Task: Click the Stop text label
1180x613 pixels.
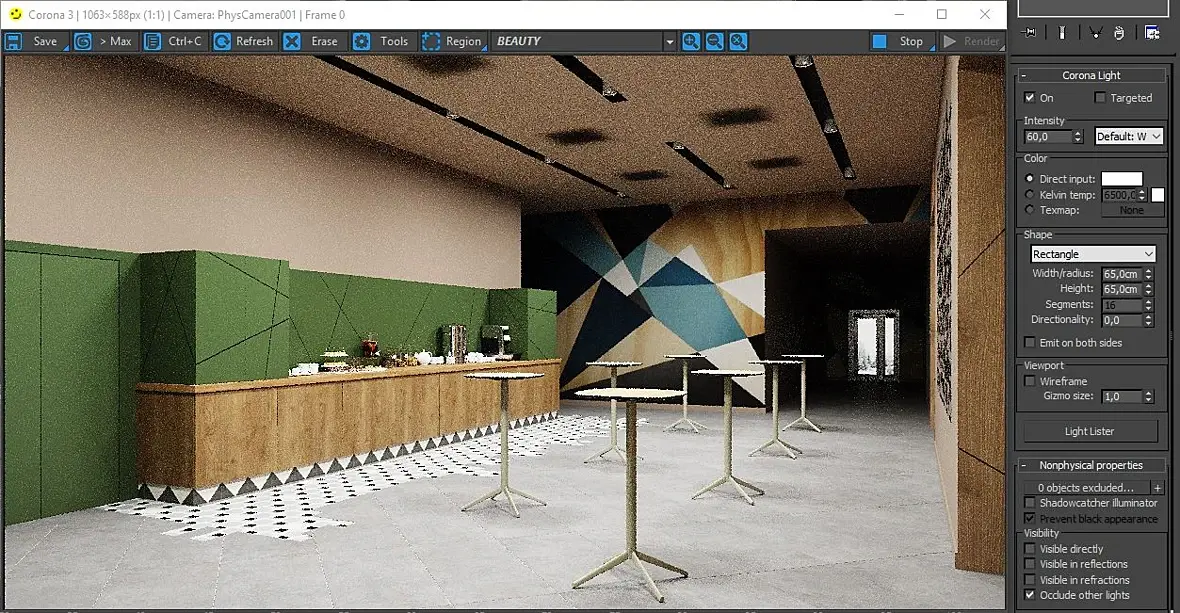Action: click(x=911, y=41)
